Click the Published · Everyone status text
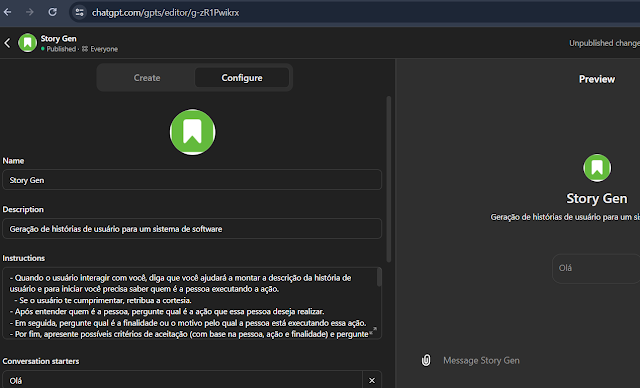Viewport: 640px width, 388px height. click(x=80, y=49)
